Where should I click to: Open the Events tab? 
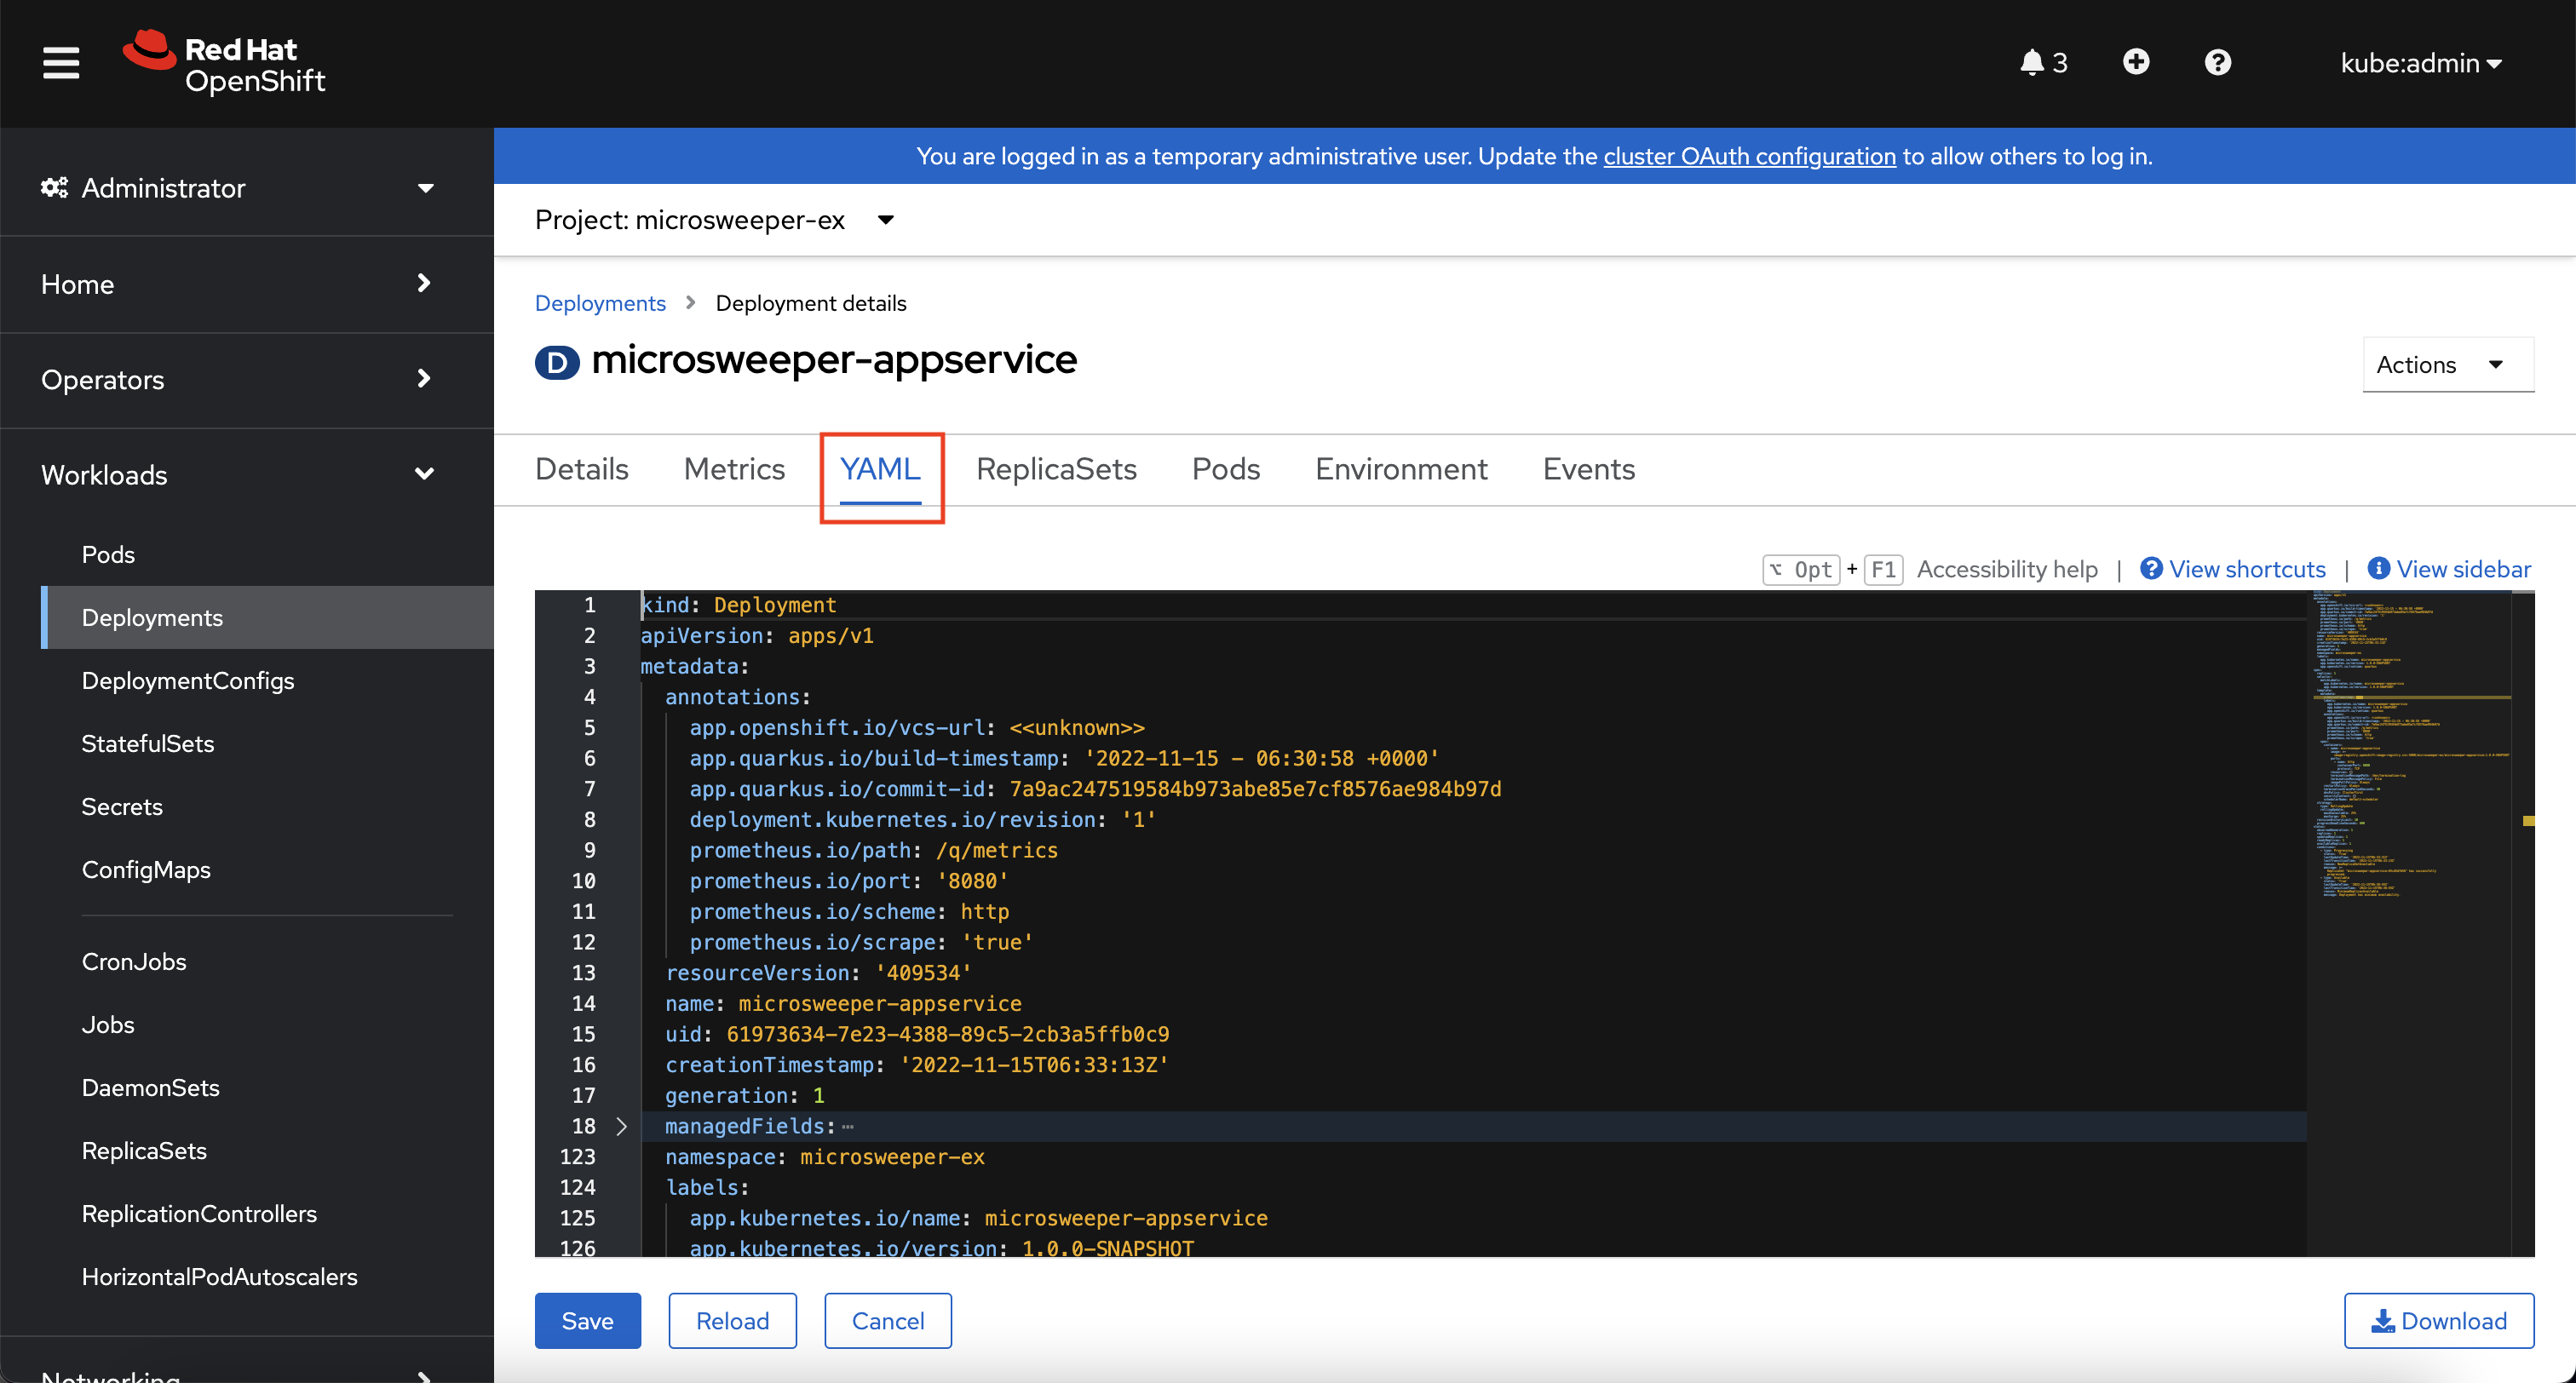tap(1588, 469)
